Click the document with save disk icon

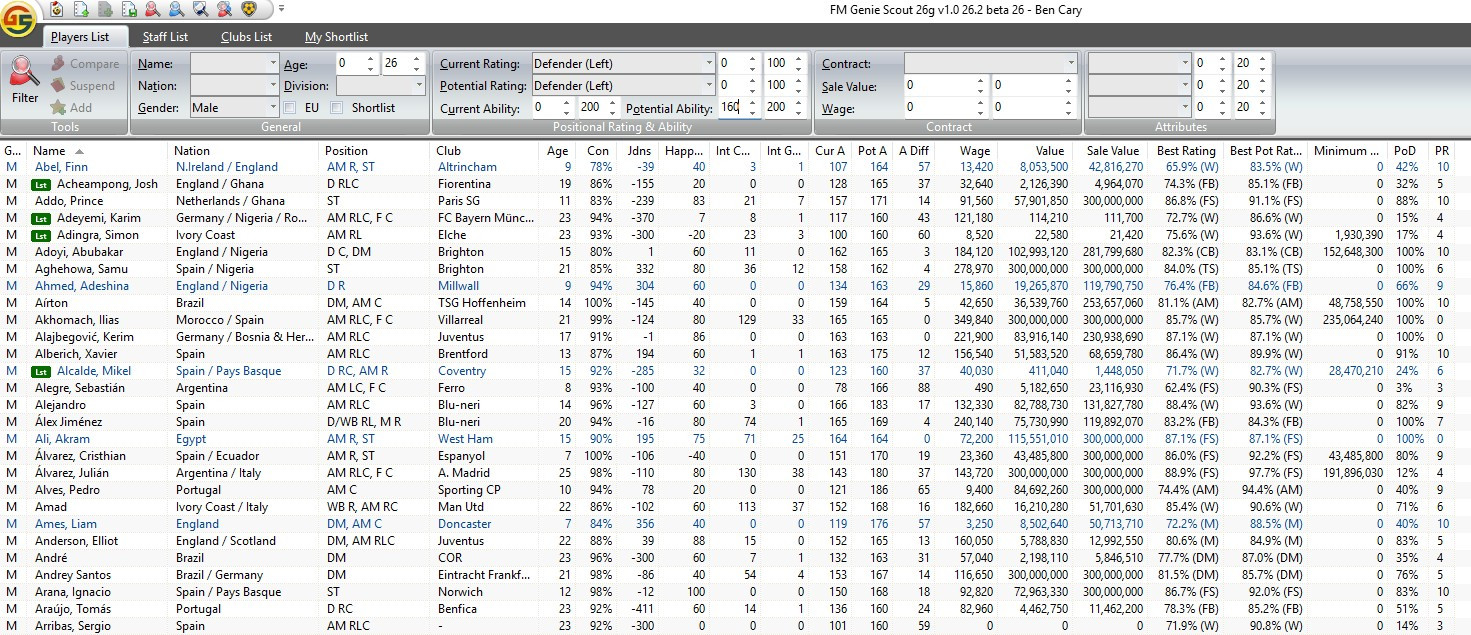[128, 9]
